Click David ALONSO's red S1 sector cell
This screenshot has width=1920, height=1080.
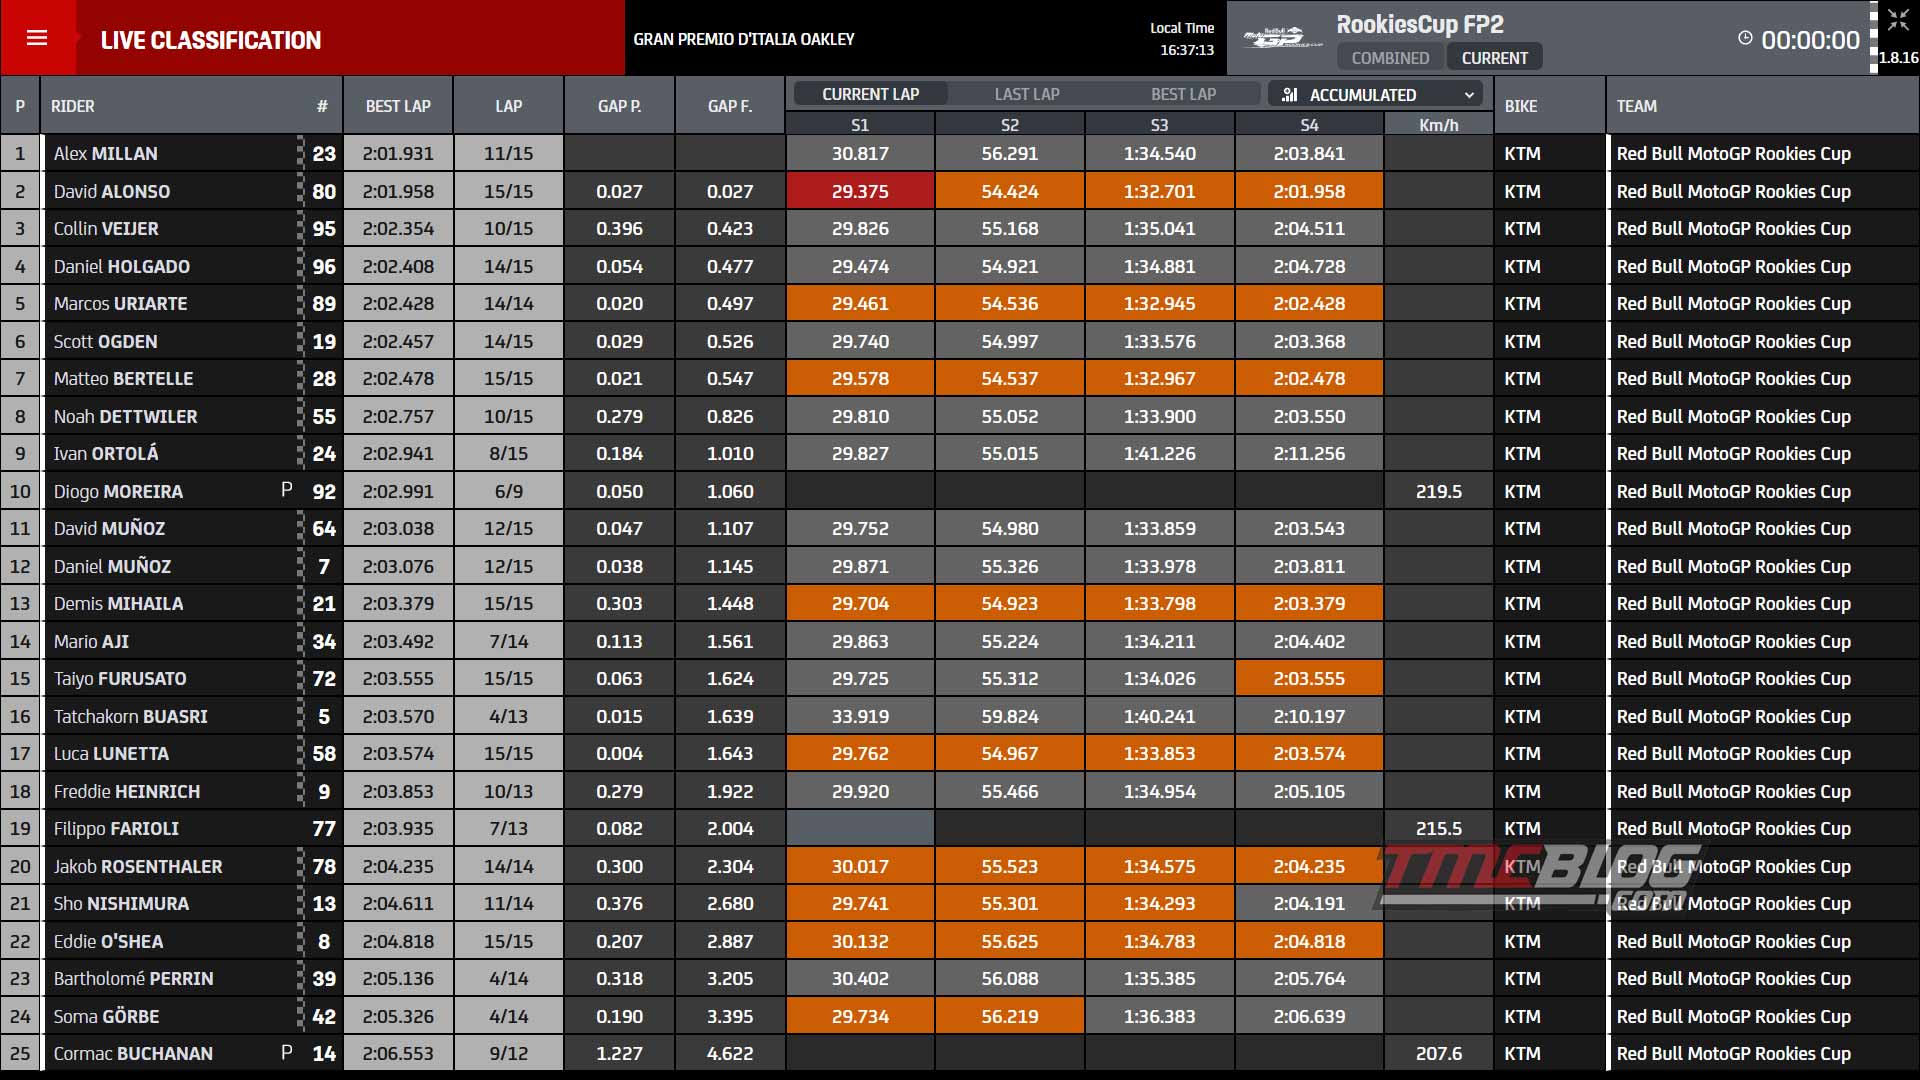click(x=860, y=191)
